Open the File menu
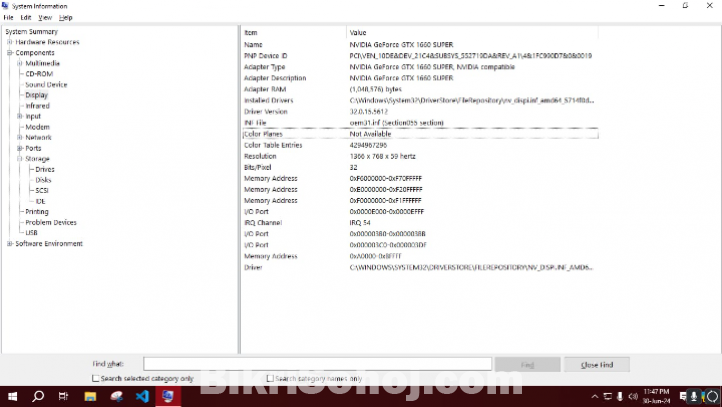The width and height of the screenshot is (722, 407). click(9, 17)
